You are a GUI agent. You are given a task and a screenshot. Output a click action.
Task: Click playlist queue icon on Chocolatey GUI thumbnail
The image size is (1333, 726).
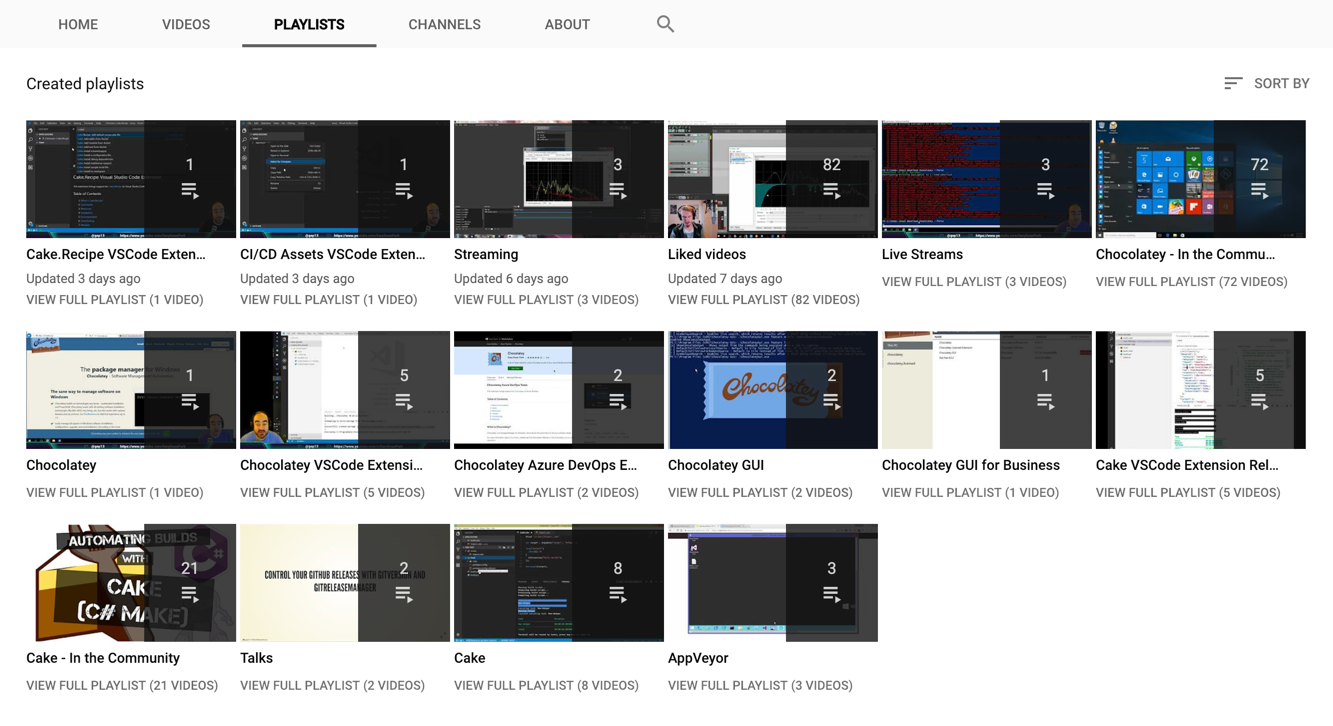(831, 401)
